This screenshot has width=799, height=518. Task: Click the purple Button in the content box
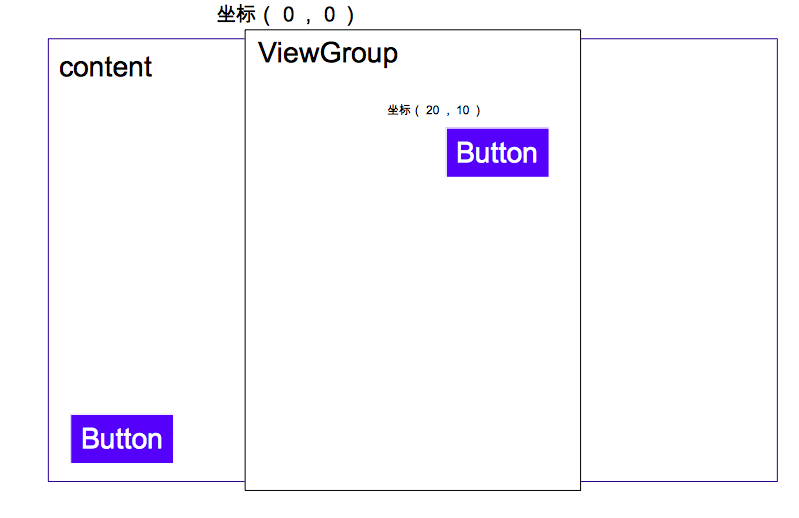click(122, 439)
